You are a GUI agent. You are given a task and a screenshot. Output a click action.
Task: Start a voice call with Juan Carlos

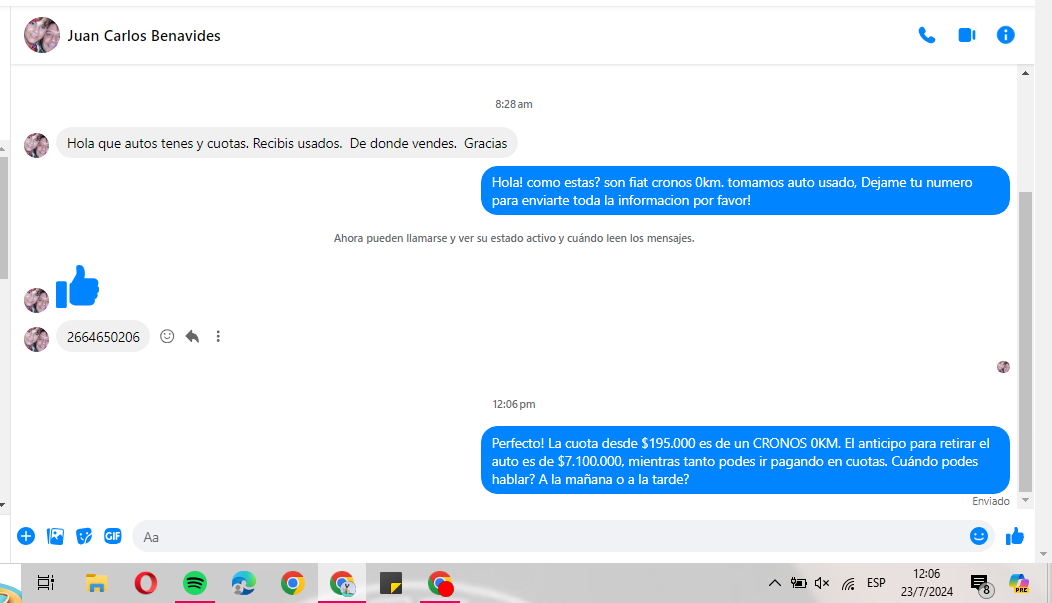click(927, 35)
